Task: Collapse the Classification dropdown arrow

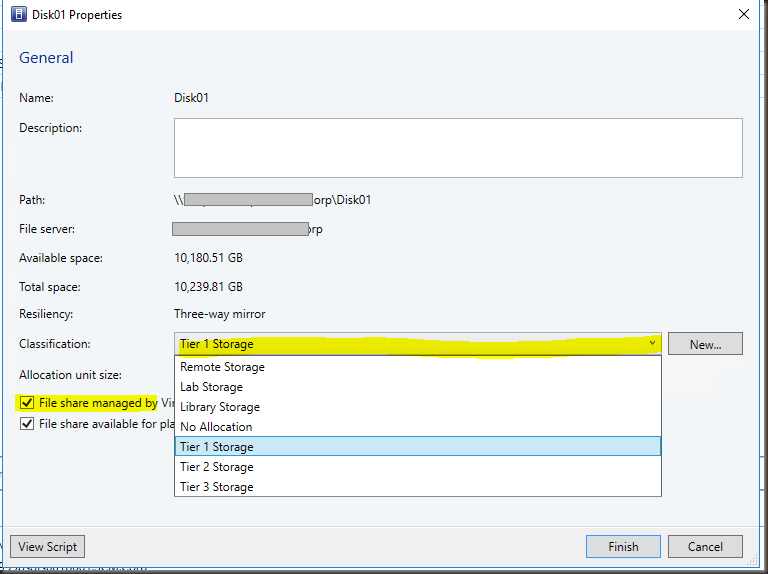Action: point(652,344)
